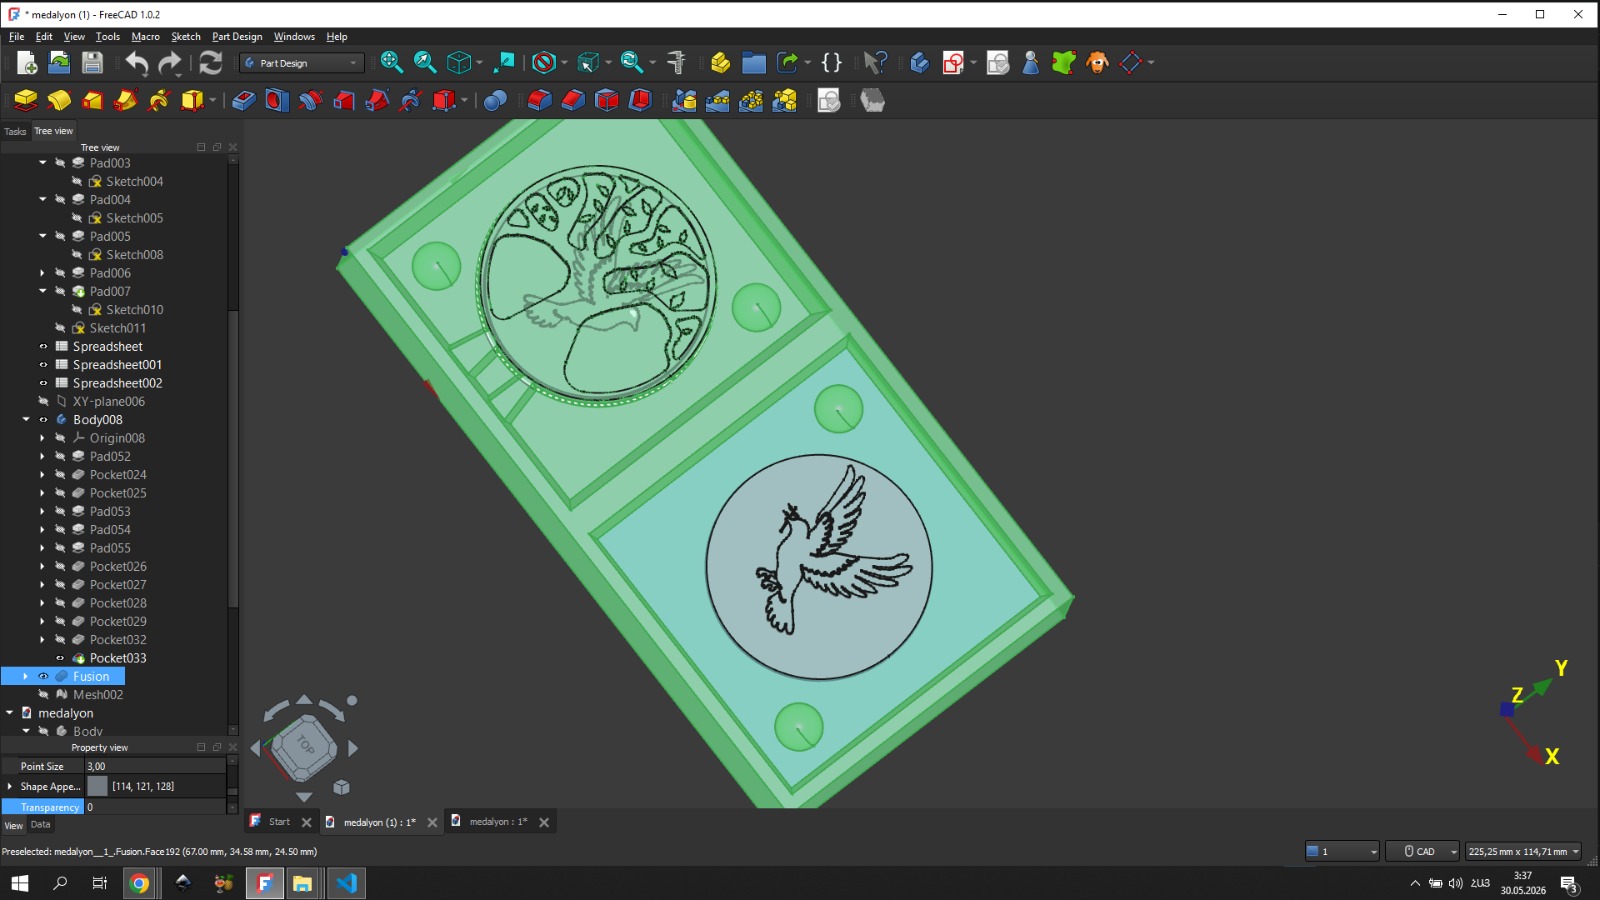1600x900 pixels.
Task: Click the curly braces VarSet icon
Action: (831, 63)
